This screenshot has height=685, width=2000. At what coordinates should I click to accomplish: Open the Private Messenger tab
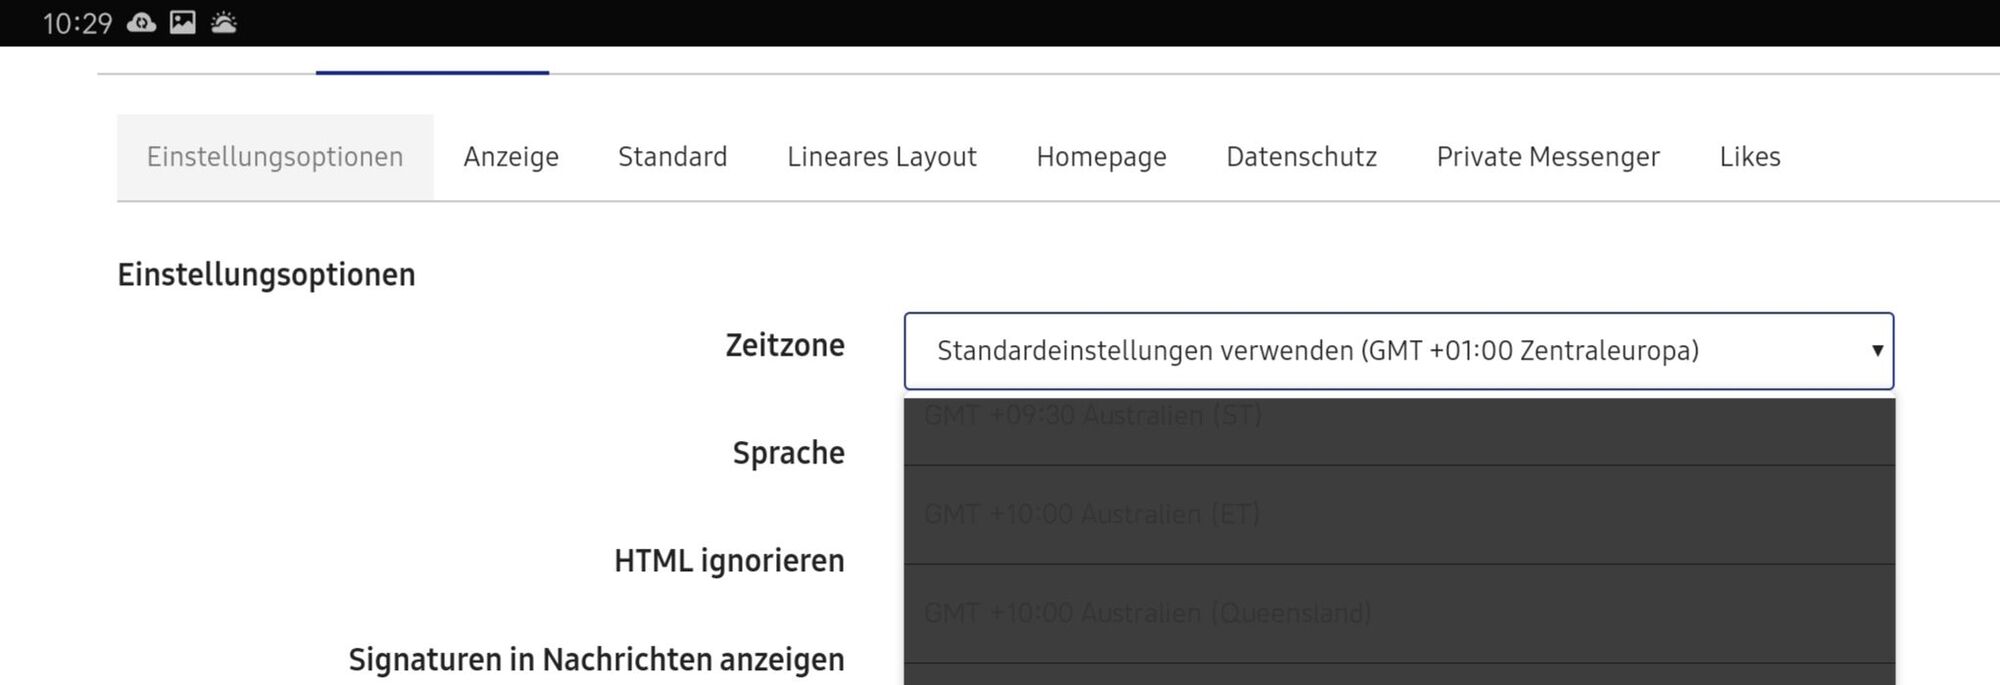pos(1548,157)
